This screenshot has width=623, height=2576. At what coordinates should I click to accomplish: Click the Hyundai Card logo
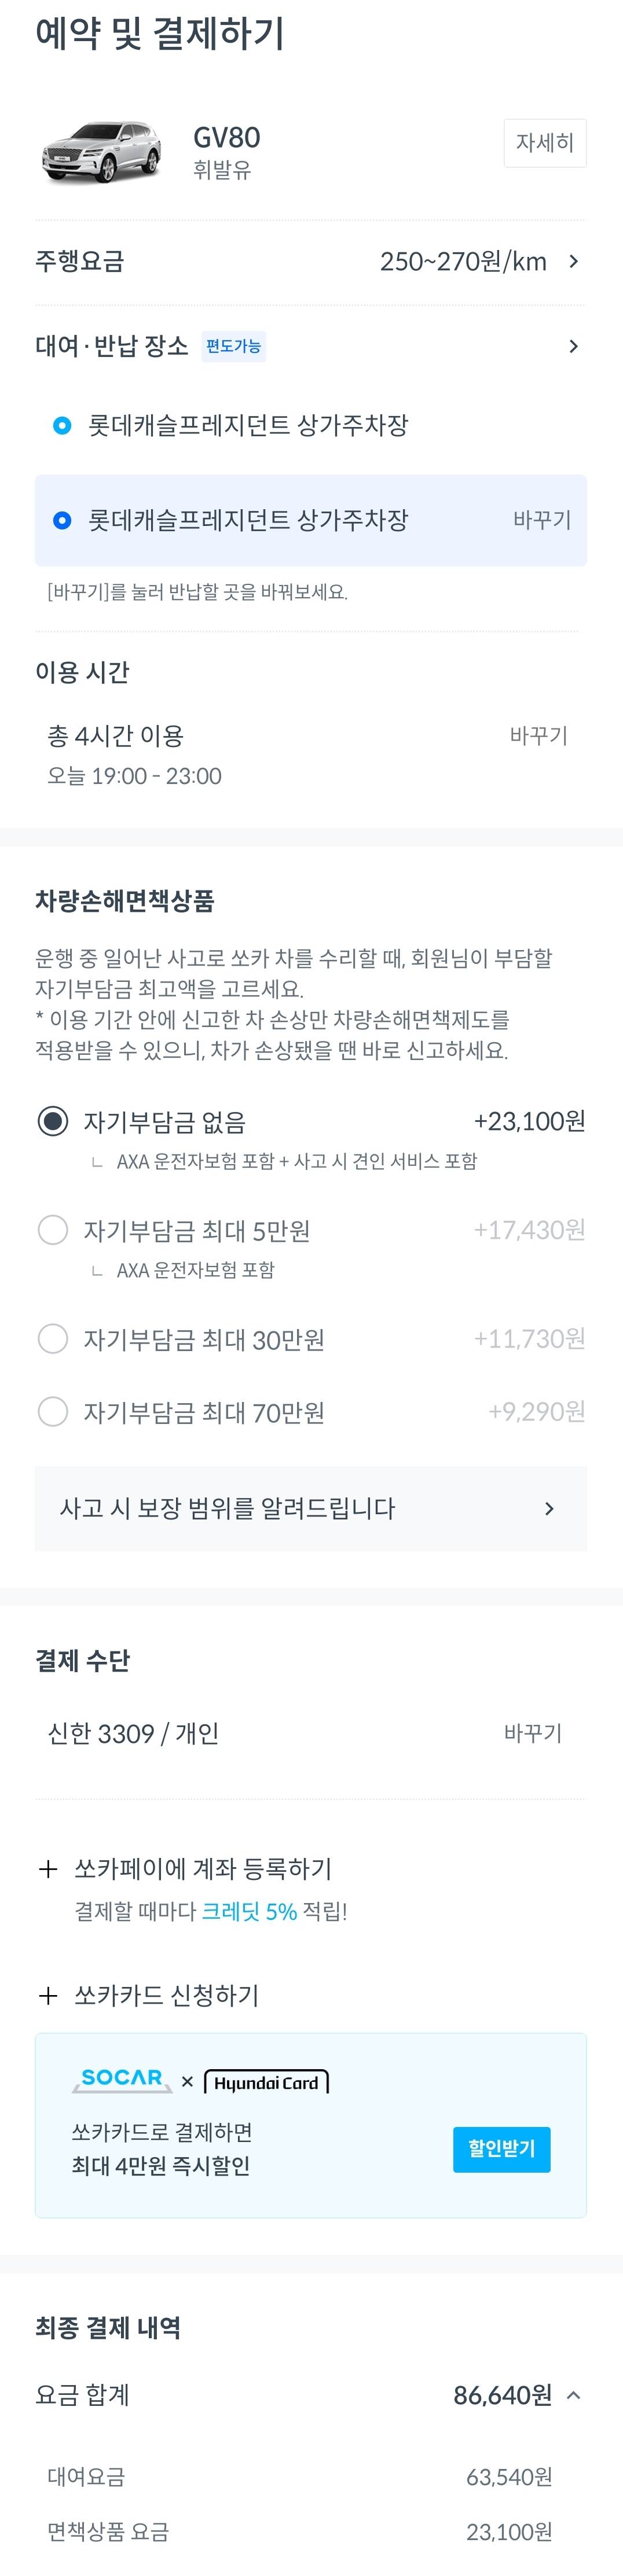266,2082
